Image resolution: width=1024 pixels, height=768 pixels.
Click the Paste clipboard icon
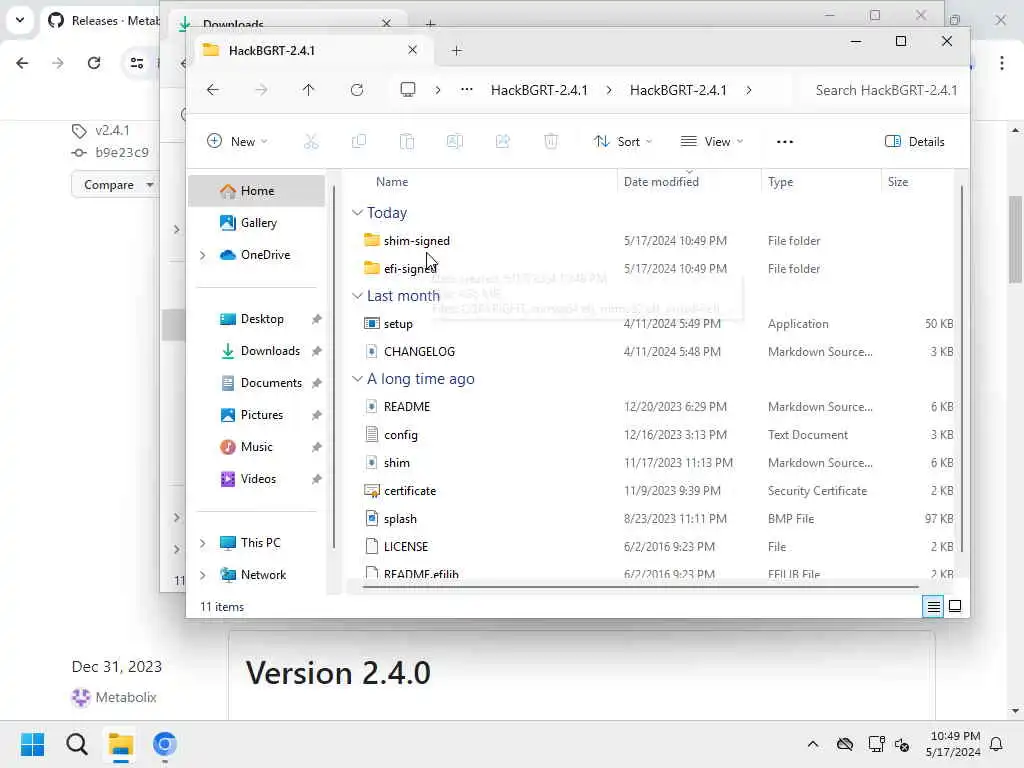pyautogui.click(x=407, y=142)
